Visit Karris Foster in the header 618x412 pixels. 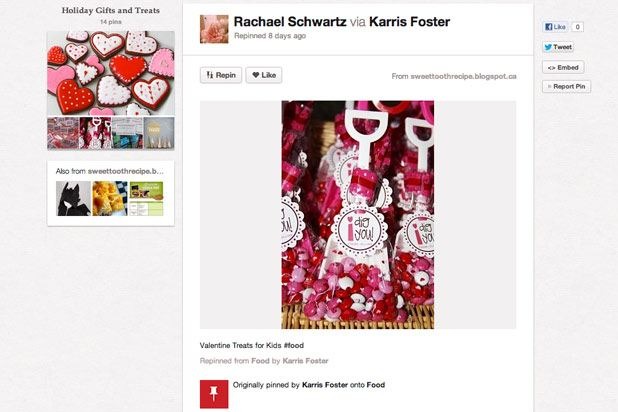tap(409, 22)
